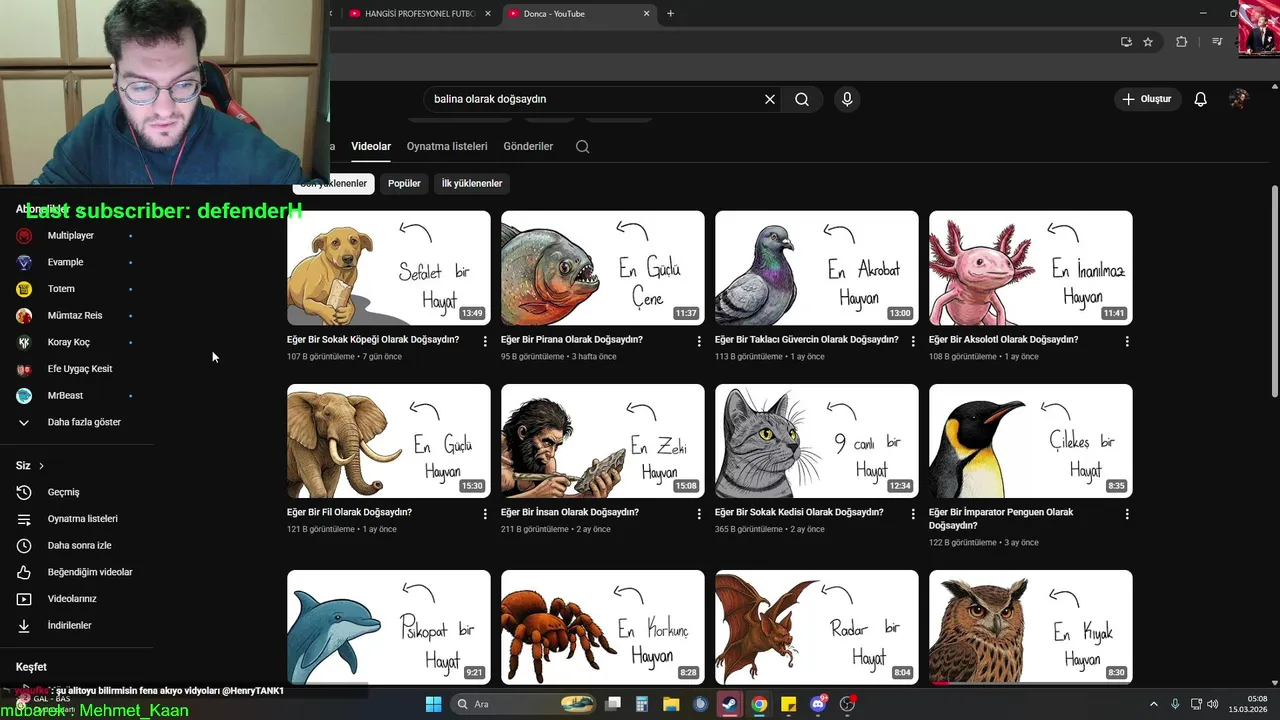The height and width of the screenshot is (720, 1280).
Task: Switch to Gönderiler tab
Action: point(528,146)
